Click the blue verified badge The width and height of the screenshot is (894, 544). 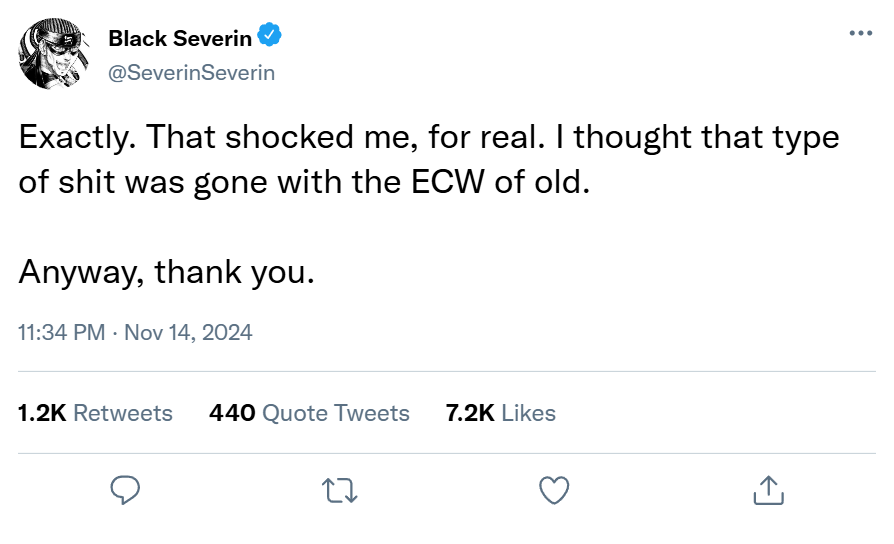tap(269, 37)
